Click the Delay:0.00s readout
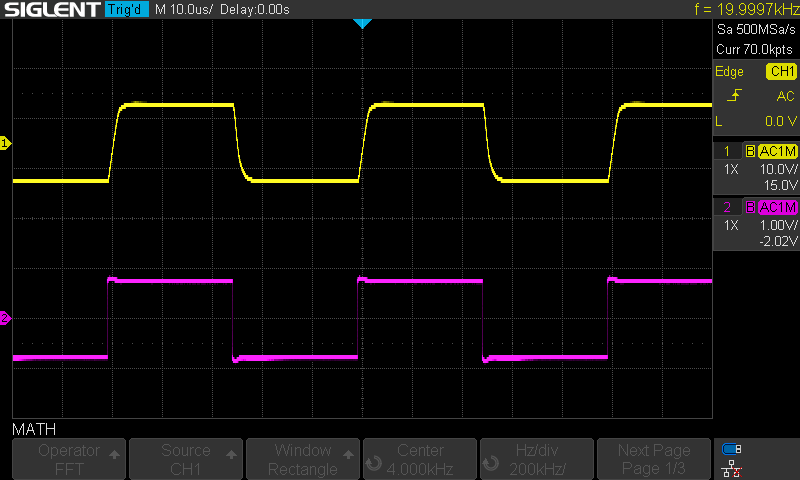 click(255, 9)
